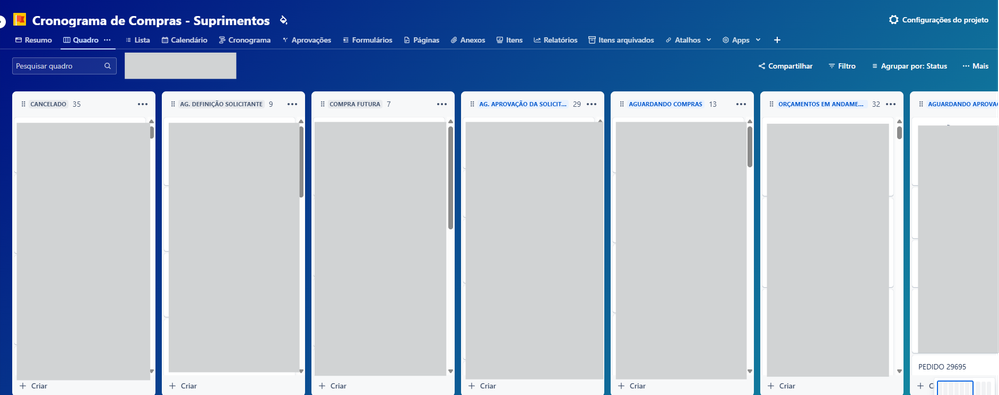Create a card in AG. APROVAÇÃO DA SOLICIT column
The image size is (999, 395).
pyautogui.click(x=482, y=385)
